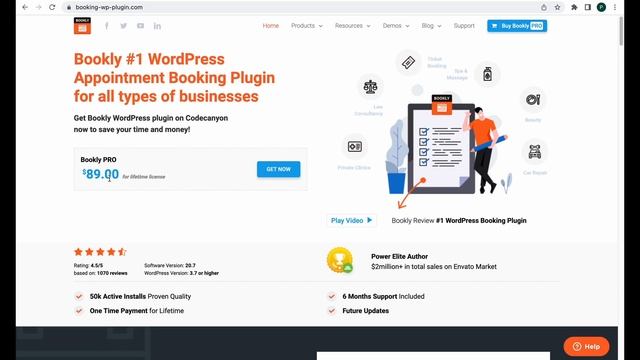Expand the Demos dropdown menu

[396, 26]
